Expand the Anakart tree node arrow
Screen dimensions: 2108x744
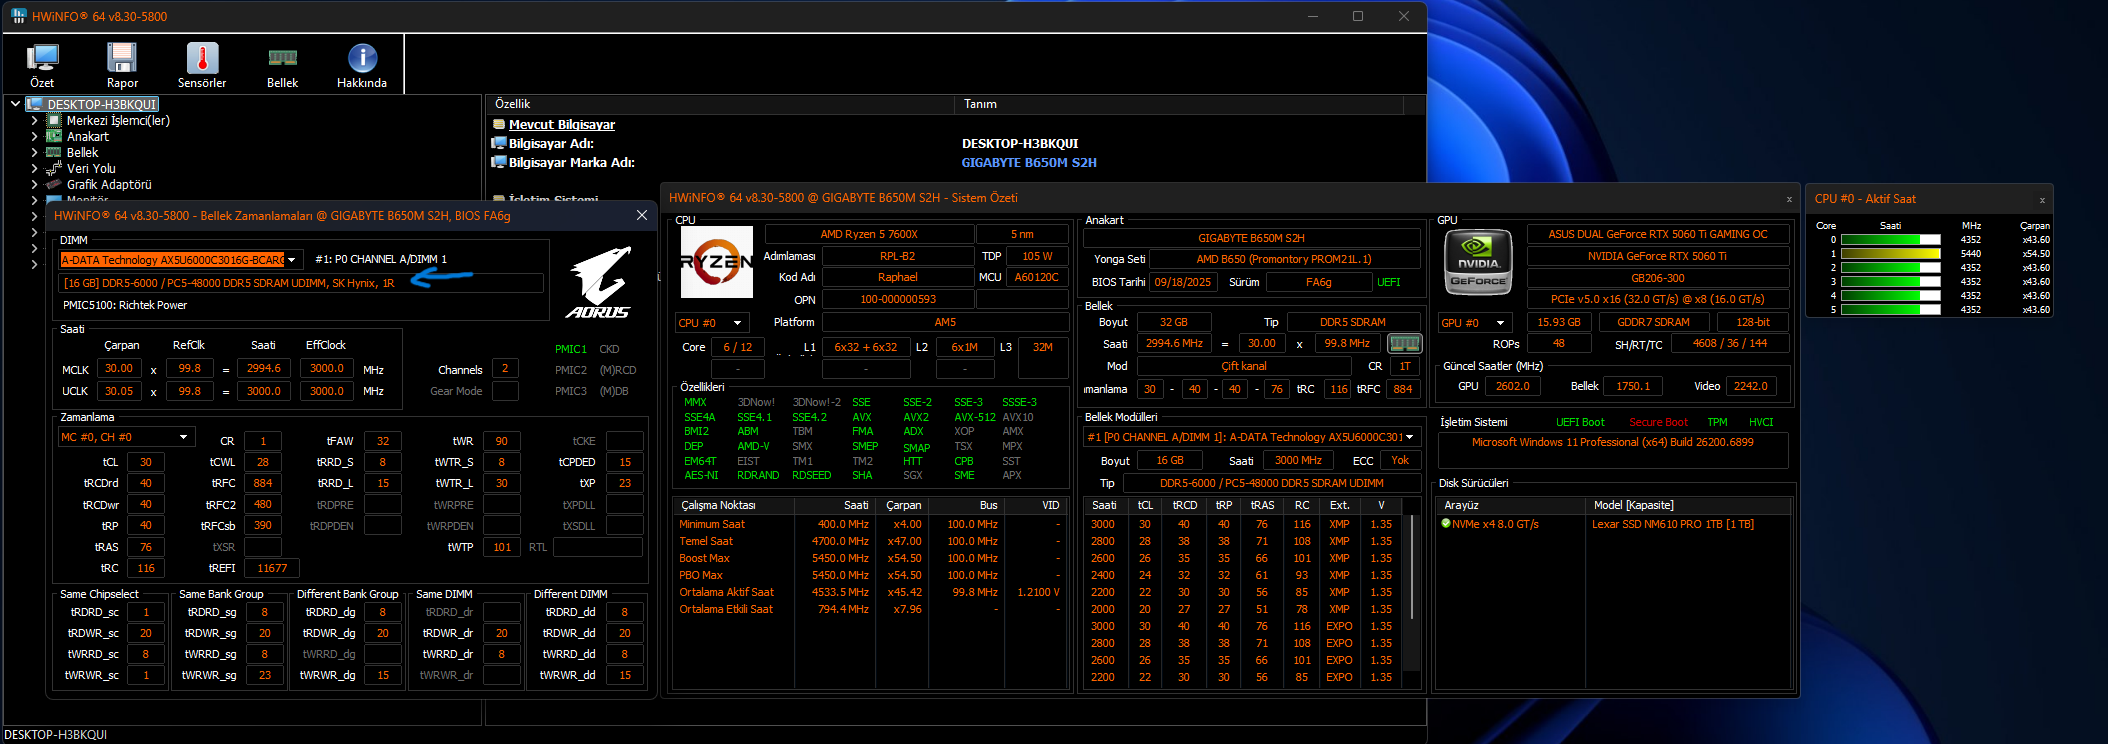[x=34, y=136]
